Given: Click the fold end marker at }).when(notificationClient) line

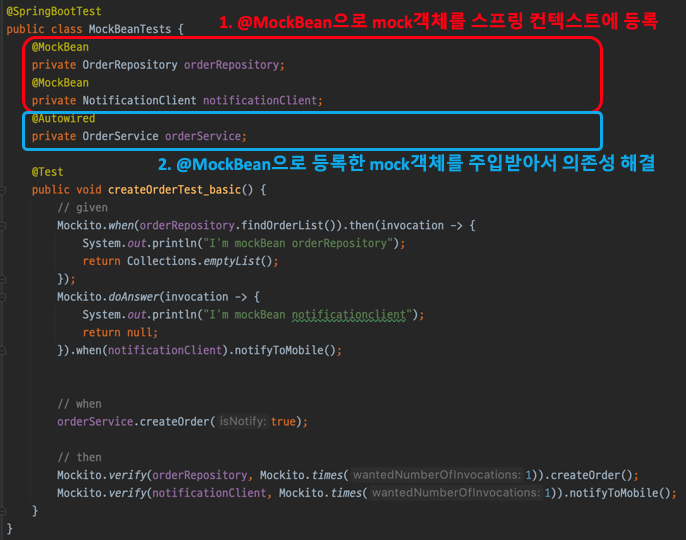Looking at the screenshot, I should (2, 351).
